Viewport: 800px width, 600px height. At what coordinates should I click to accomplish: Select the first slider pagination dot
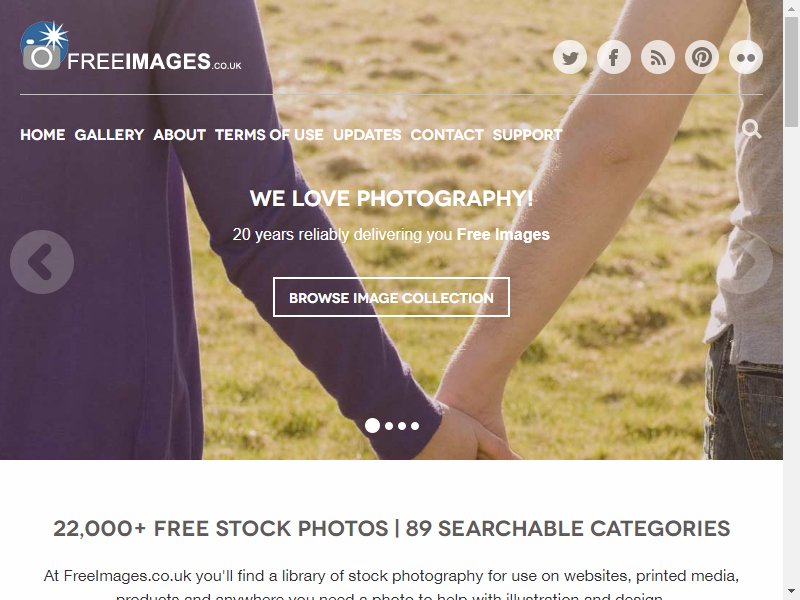372,426
